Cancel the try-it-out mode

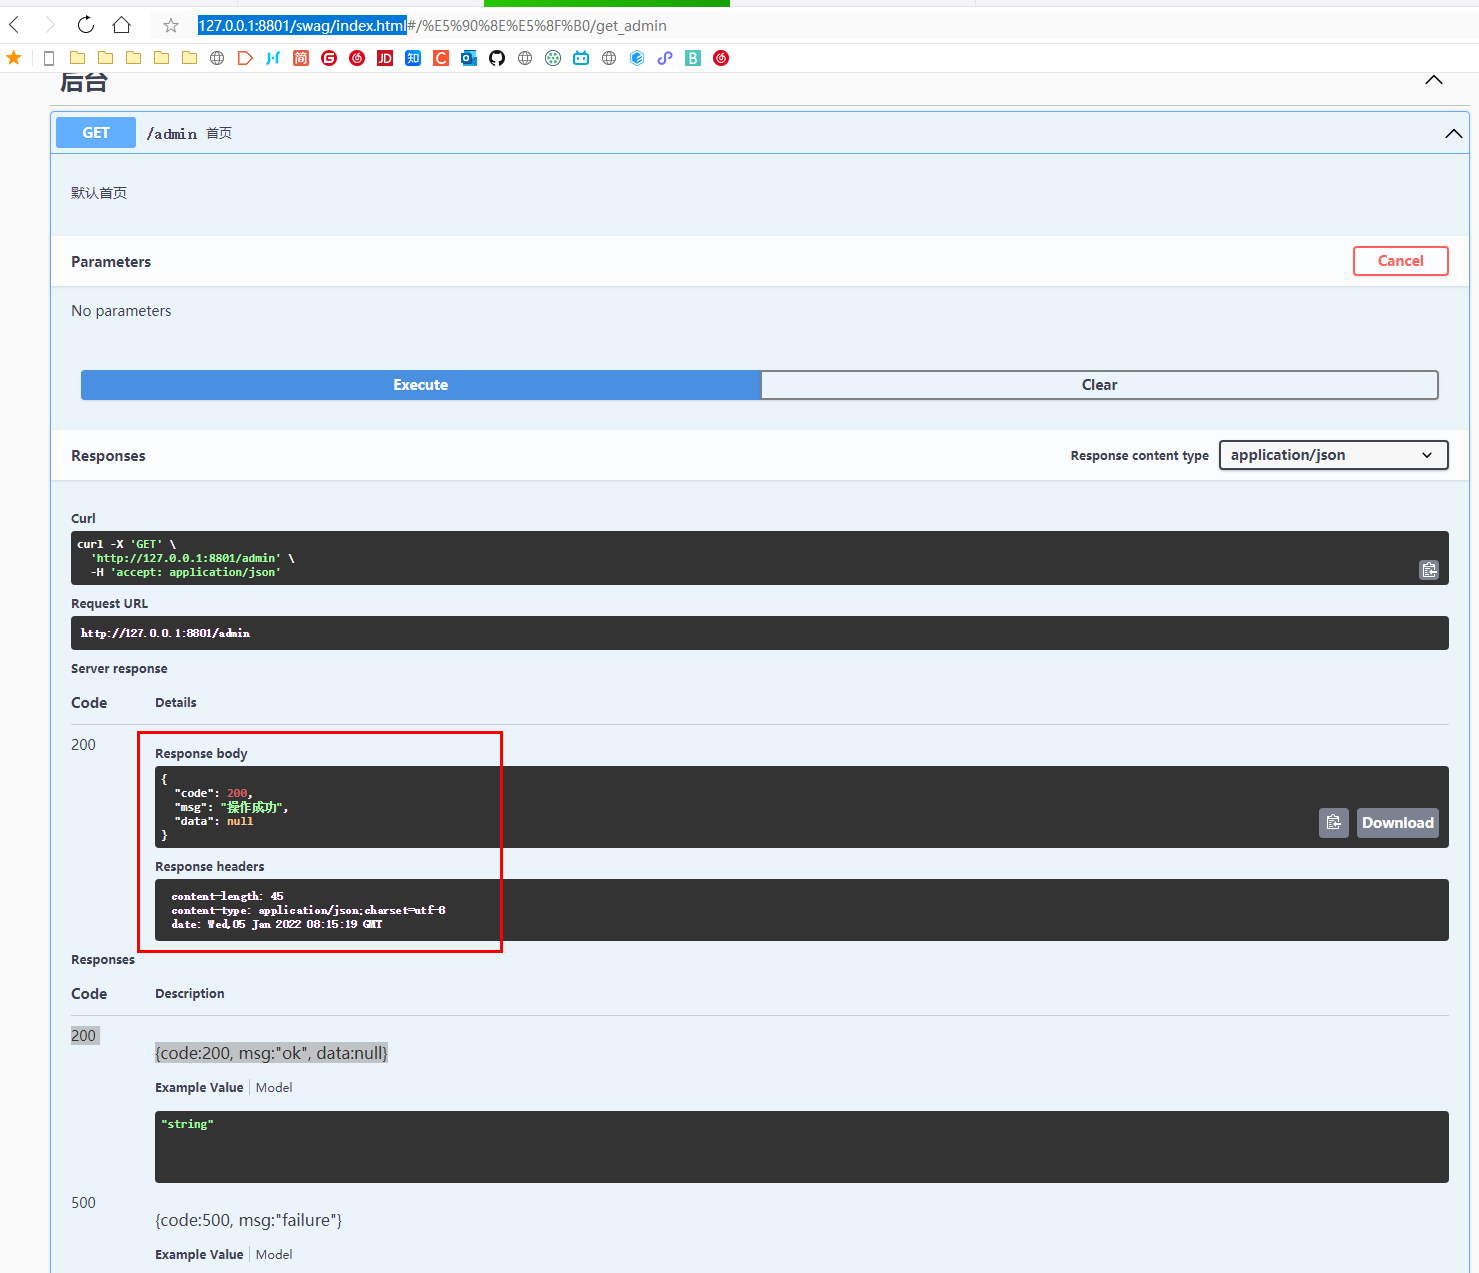(1400, 261)
